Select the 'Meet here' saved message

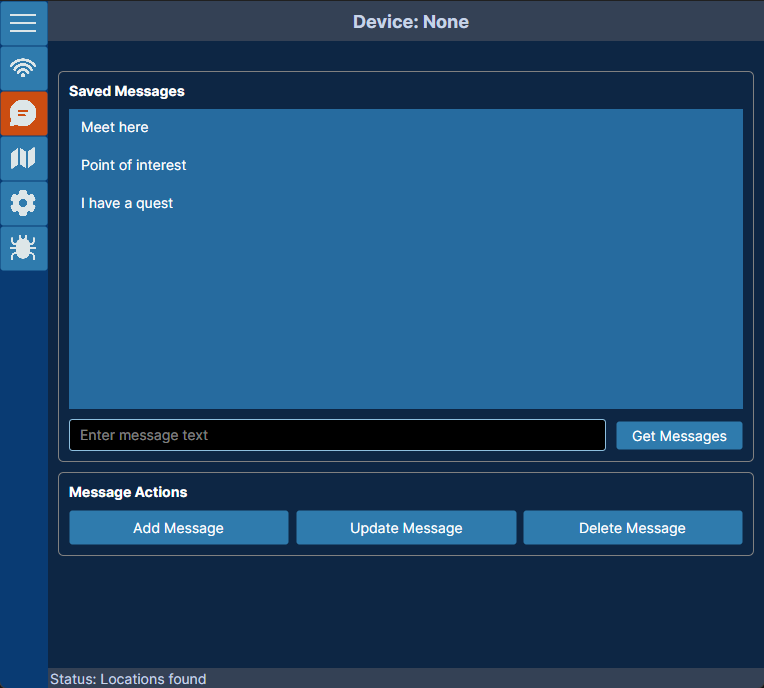point(405,127)
